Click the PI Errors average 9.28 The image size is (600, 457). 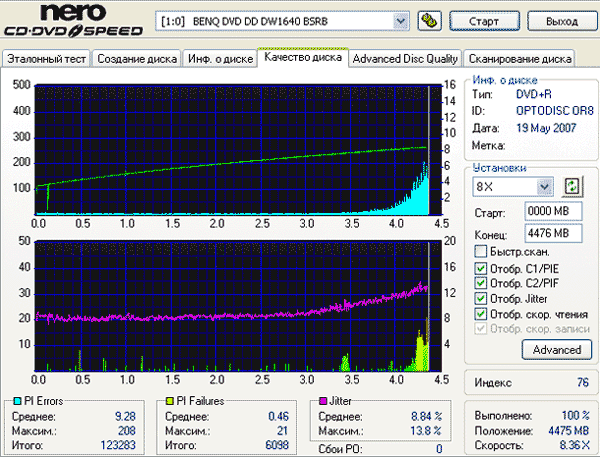point(125,416)
